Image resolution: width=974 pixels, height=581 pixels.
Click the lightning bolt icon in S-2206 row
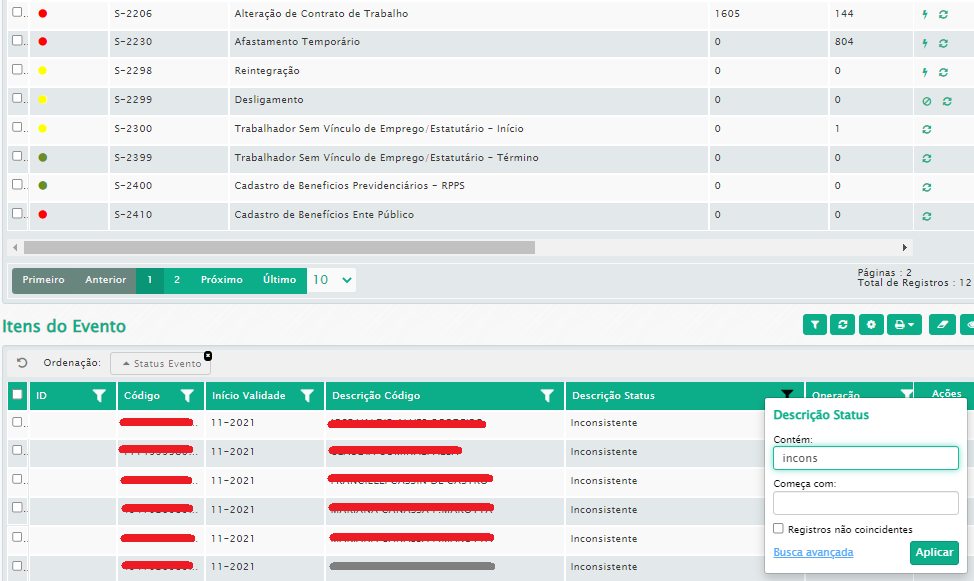925,15
